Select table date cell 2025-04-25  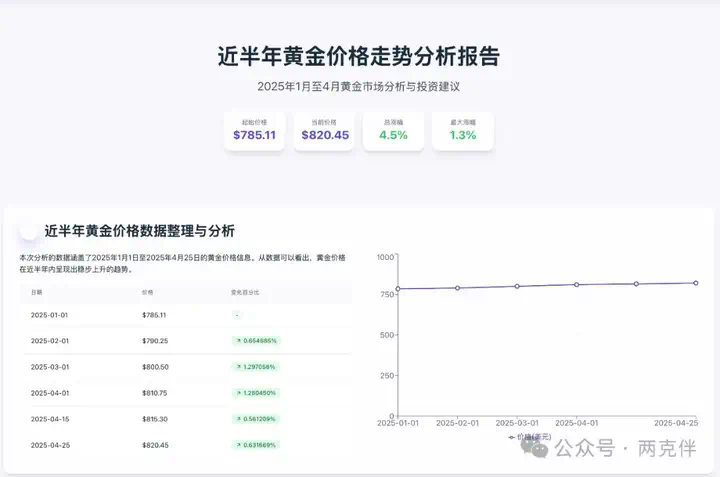click(50, 445)
